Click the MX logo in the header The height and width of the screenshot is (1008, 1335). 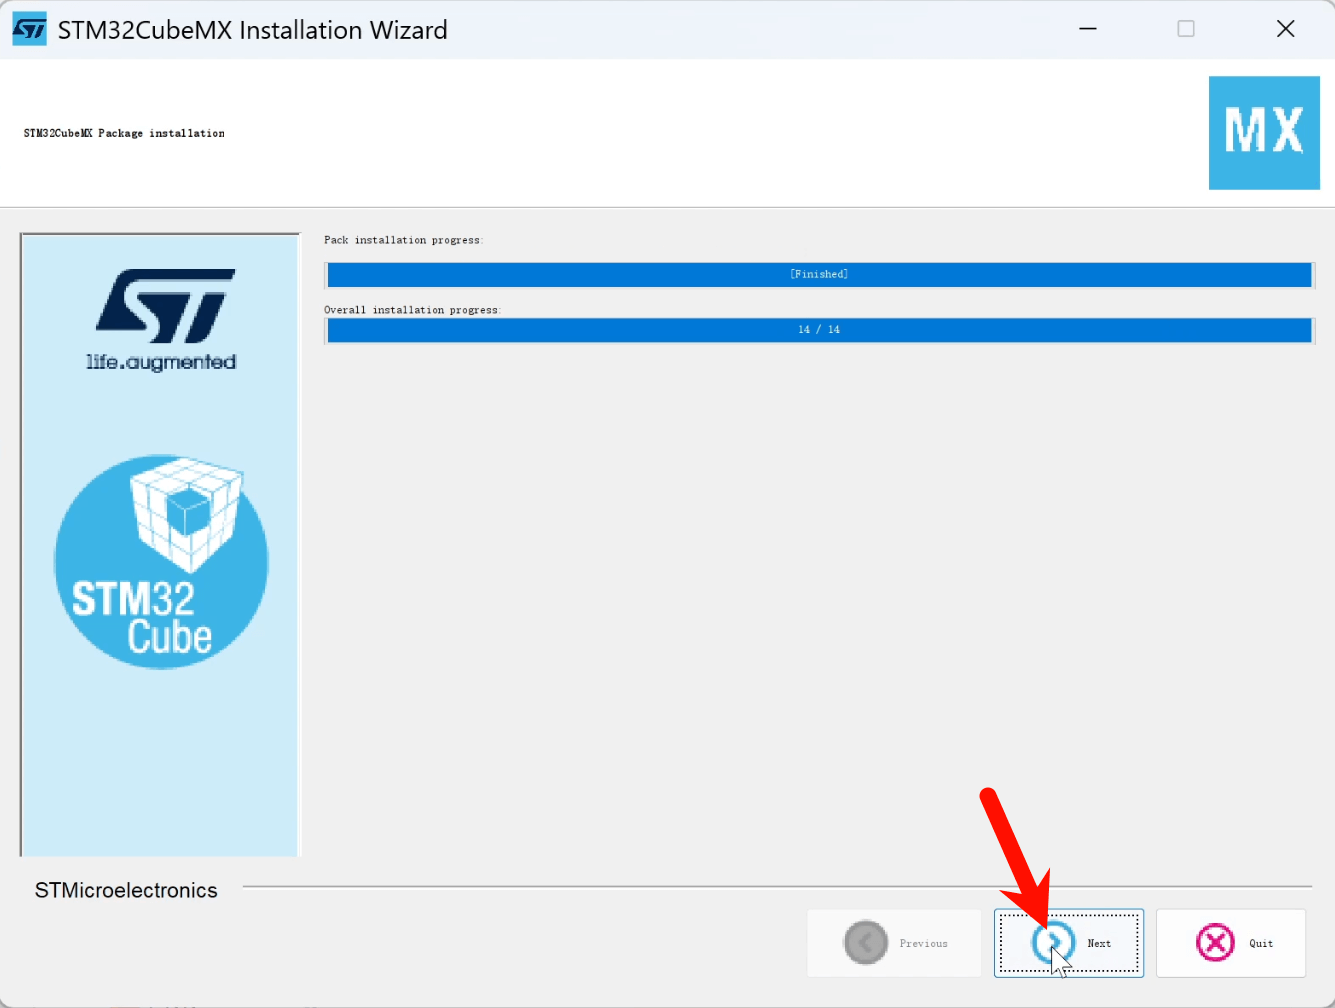coord(1264,133)
